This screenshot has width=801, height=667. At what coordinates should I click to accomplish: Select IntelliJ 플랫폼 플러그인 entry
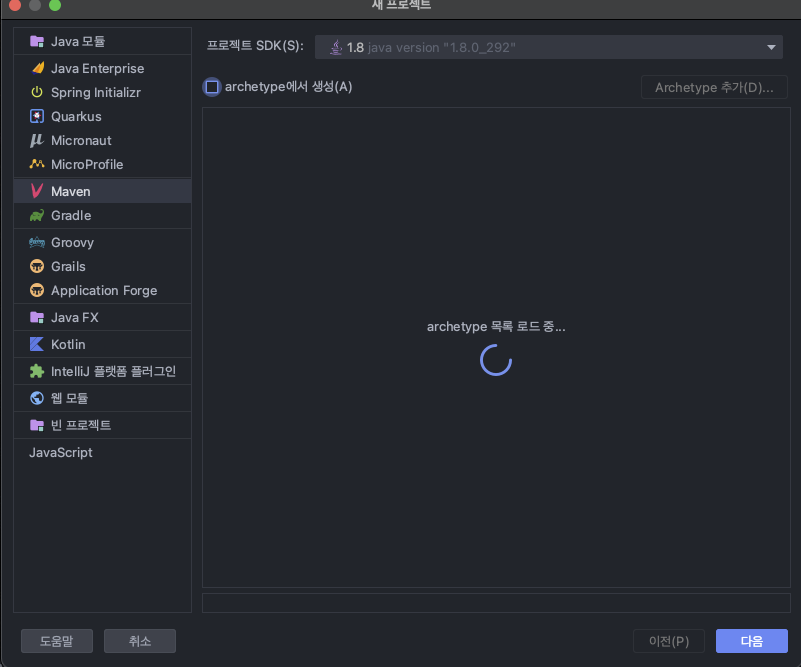tap(103, 371)
